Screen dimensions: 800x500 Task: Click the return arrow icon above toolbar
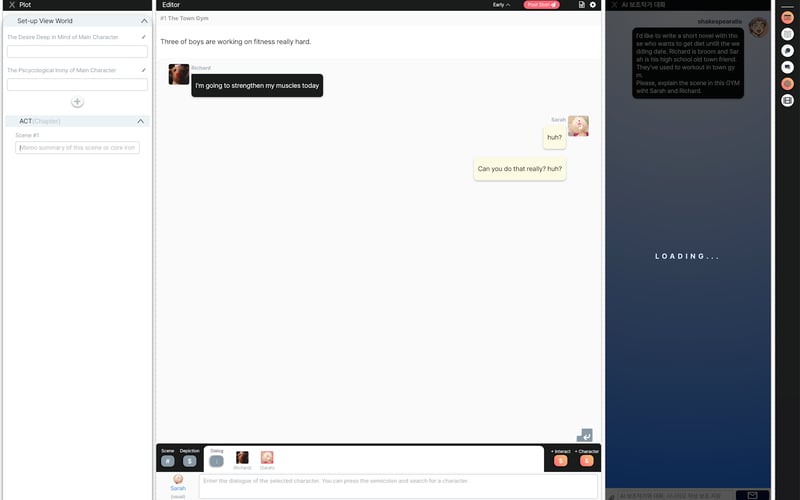(585, 435)
